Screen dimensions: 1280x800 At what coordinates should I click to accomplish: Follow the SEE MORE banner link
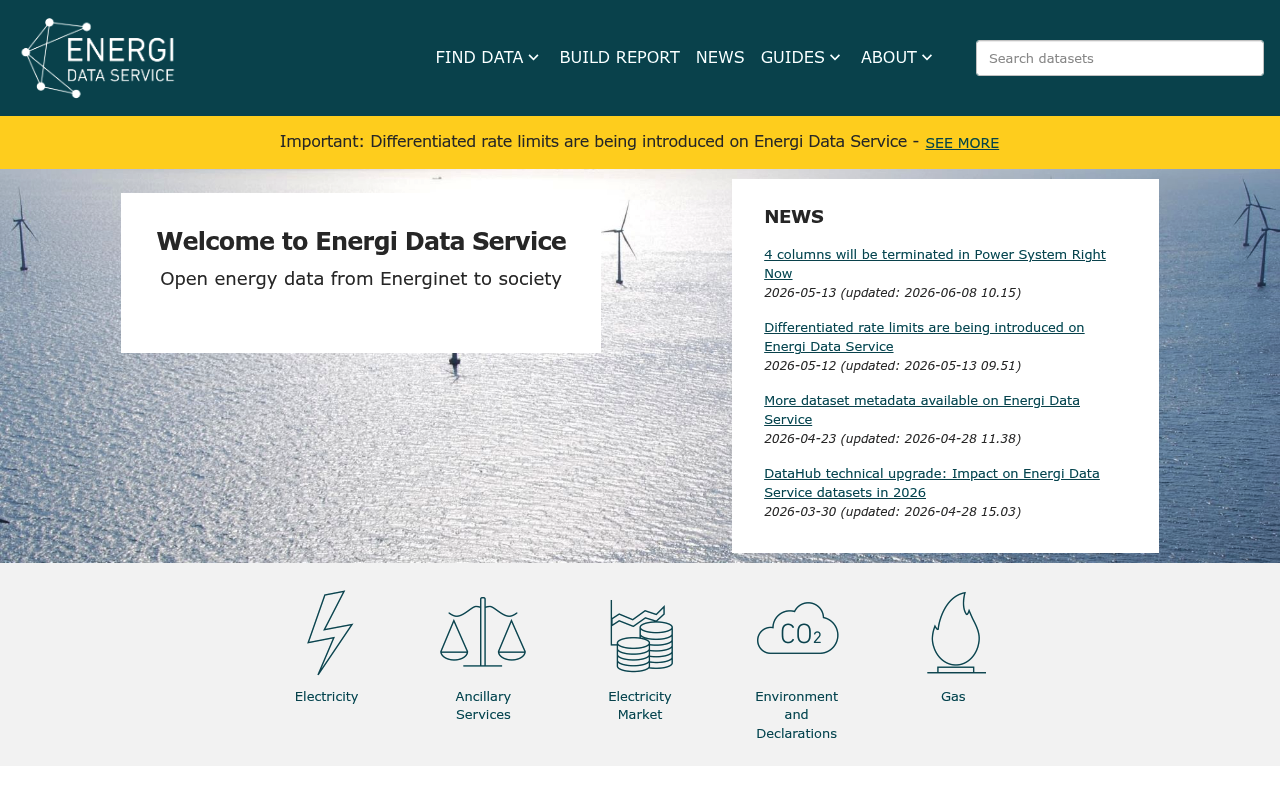962,143
